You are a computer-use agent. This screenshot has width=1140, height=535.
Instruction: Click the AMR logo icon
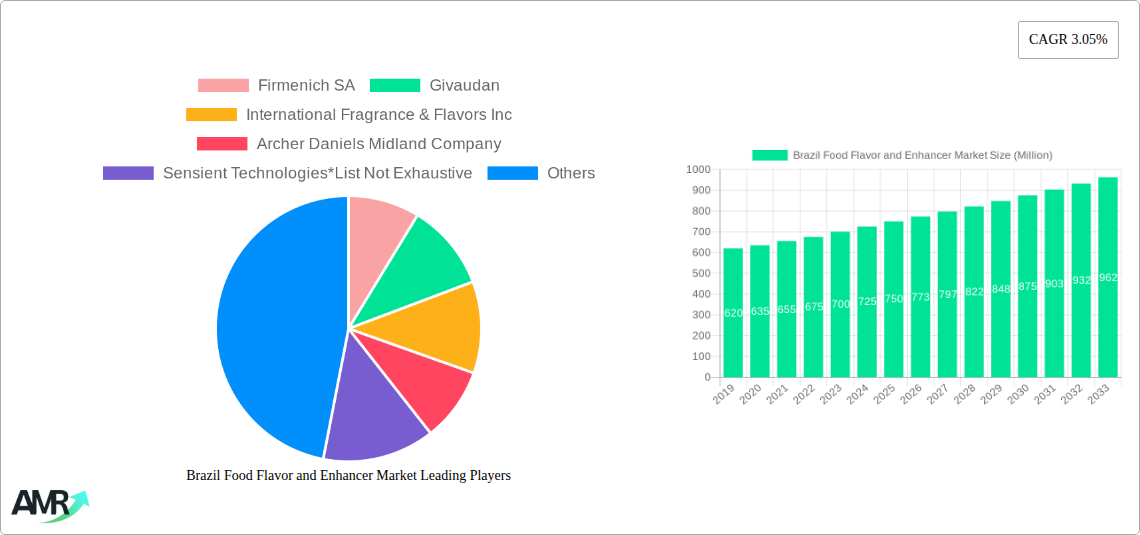click(49, 505)
